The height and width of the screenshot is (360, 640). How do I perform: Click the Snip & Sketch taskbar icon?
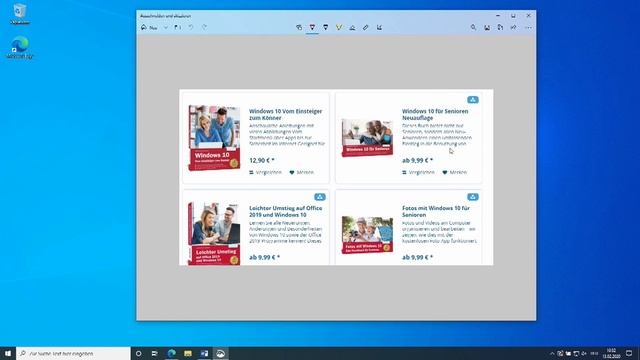(220, 353)
